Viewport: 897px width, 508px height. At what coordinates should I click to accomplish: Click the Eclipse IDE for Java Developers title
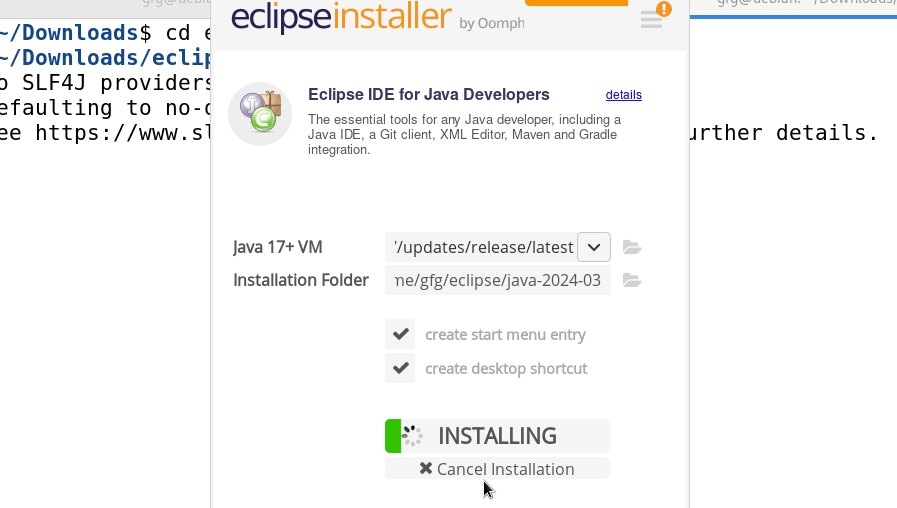(428, 94)
